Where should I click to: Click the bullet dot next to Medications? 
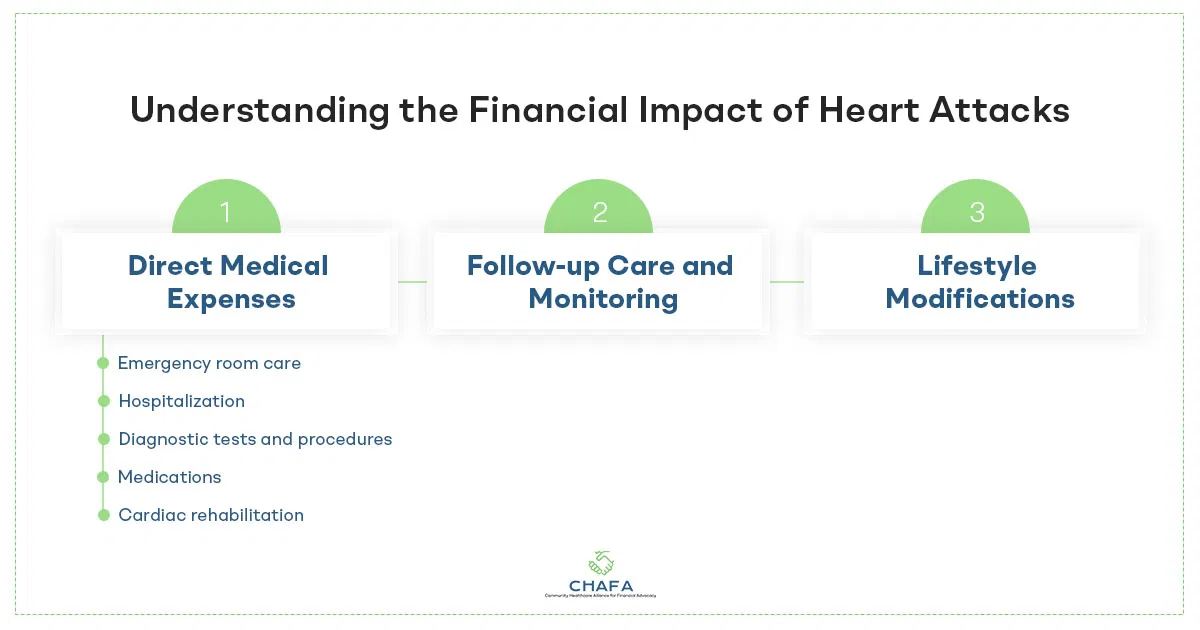point(103,478)
